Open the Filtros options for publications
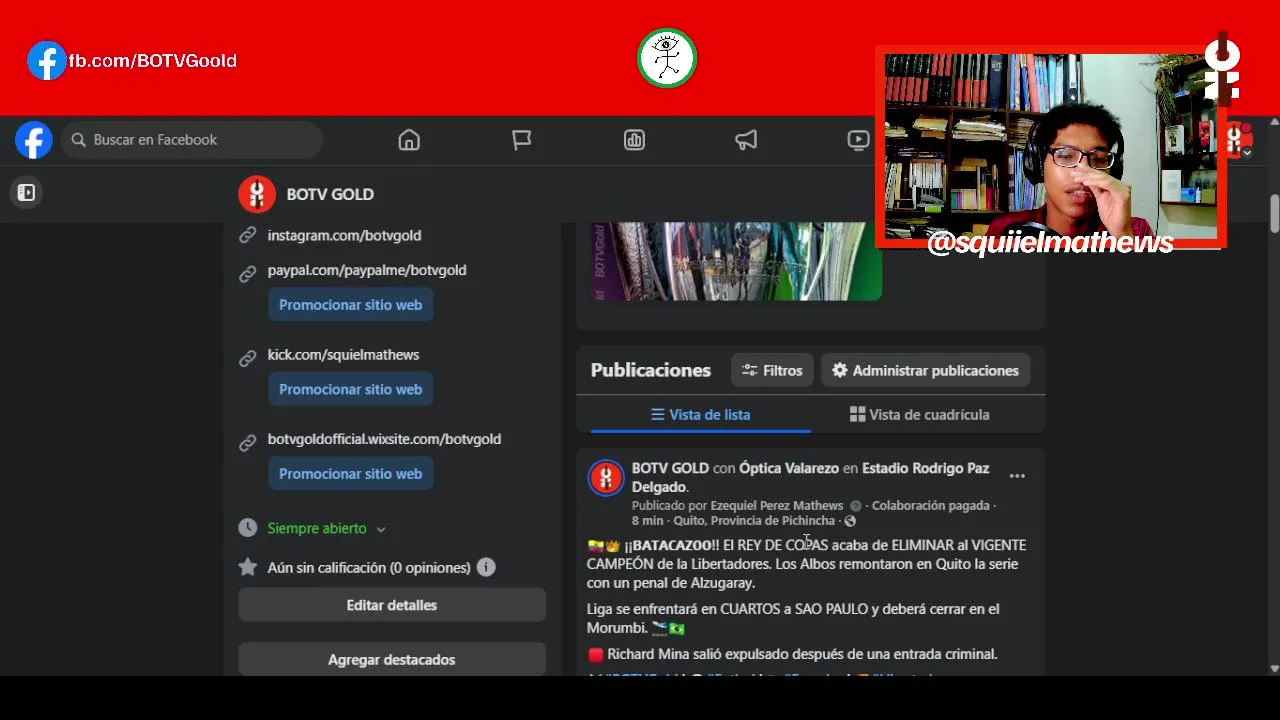Viewport: 1280px width, 720px height. [772, 370]
